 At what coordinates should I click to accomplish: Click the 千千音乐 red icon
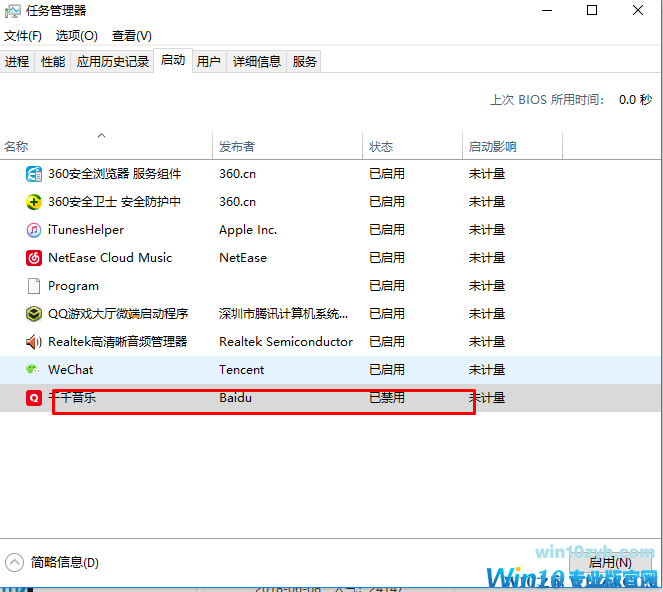(x=34, y=398)
